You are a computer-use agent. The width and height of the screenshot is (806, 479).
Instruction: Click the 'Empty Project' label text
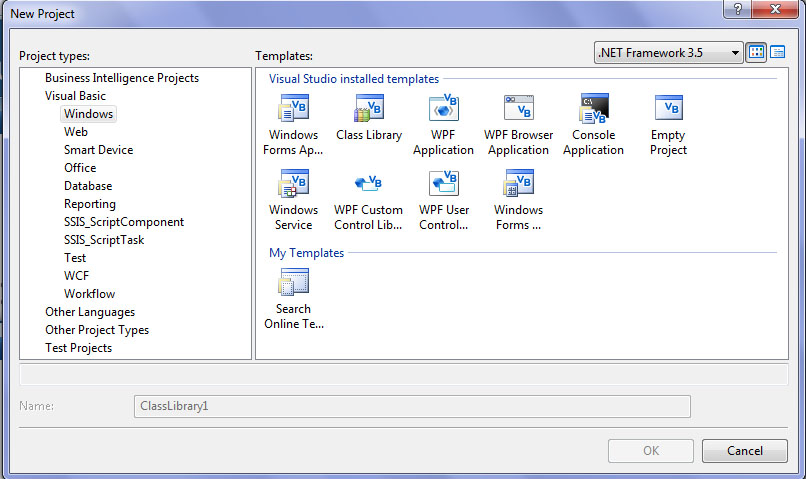click(x=668, y=142)
